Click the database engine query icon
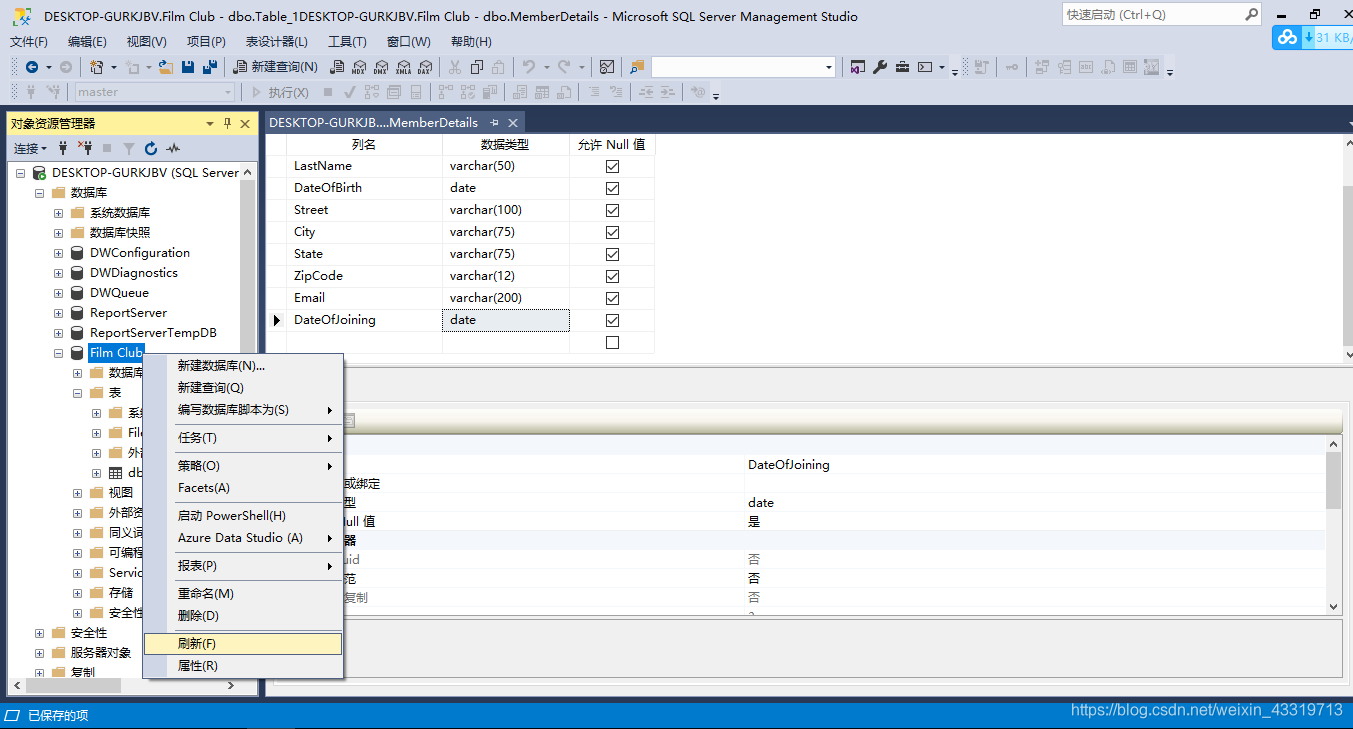Viewport: 1353px width, 729px height. click(x=336, y=67)
